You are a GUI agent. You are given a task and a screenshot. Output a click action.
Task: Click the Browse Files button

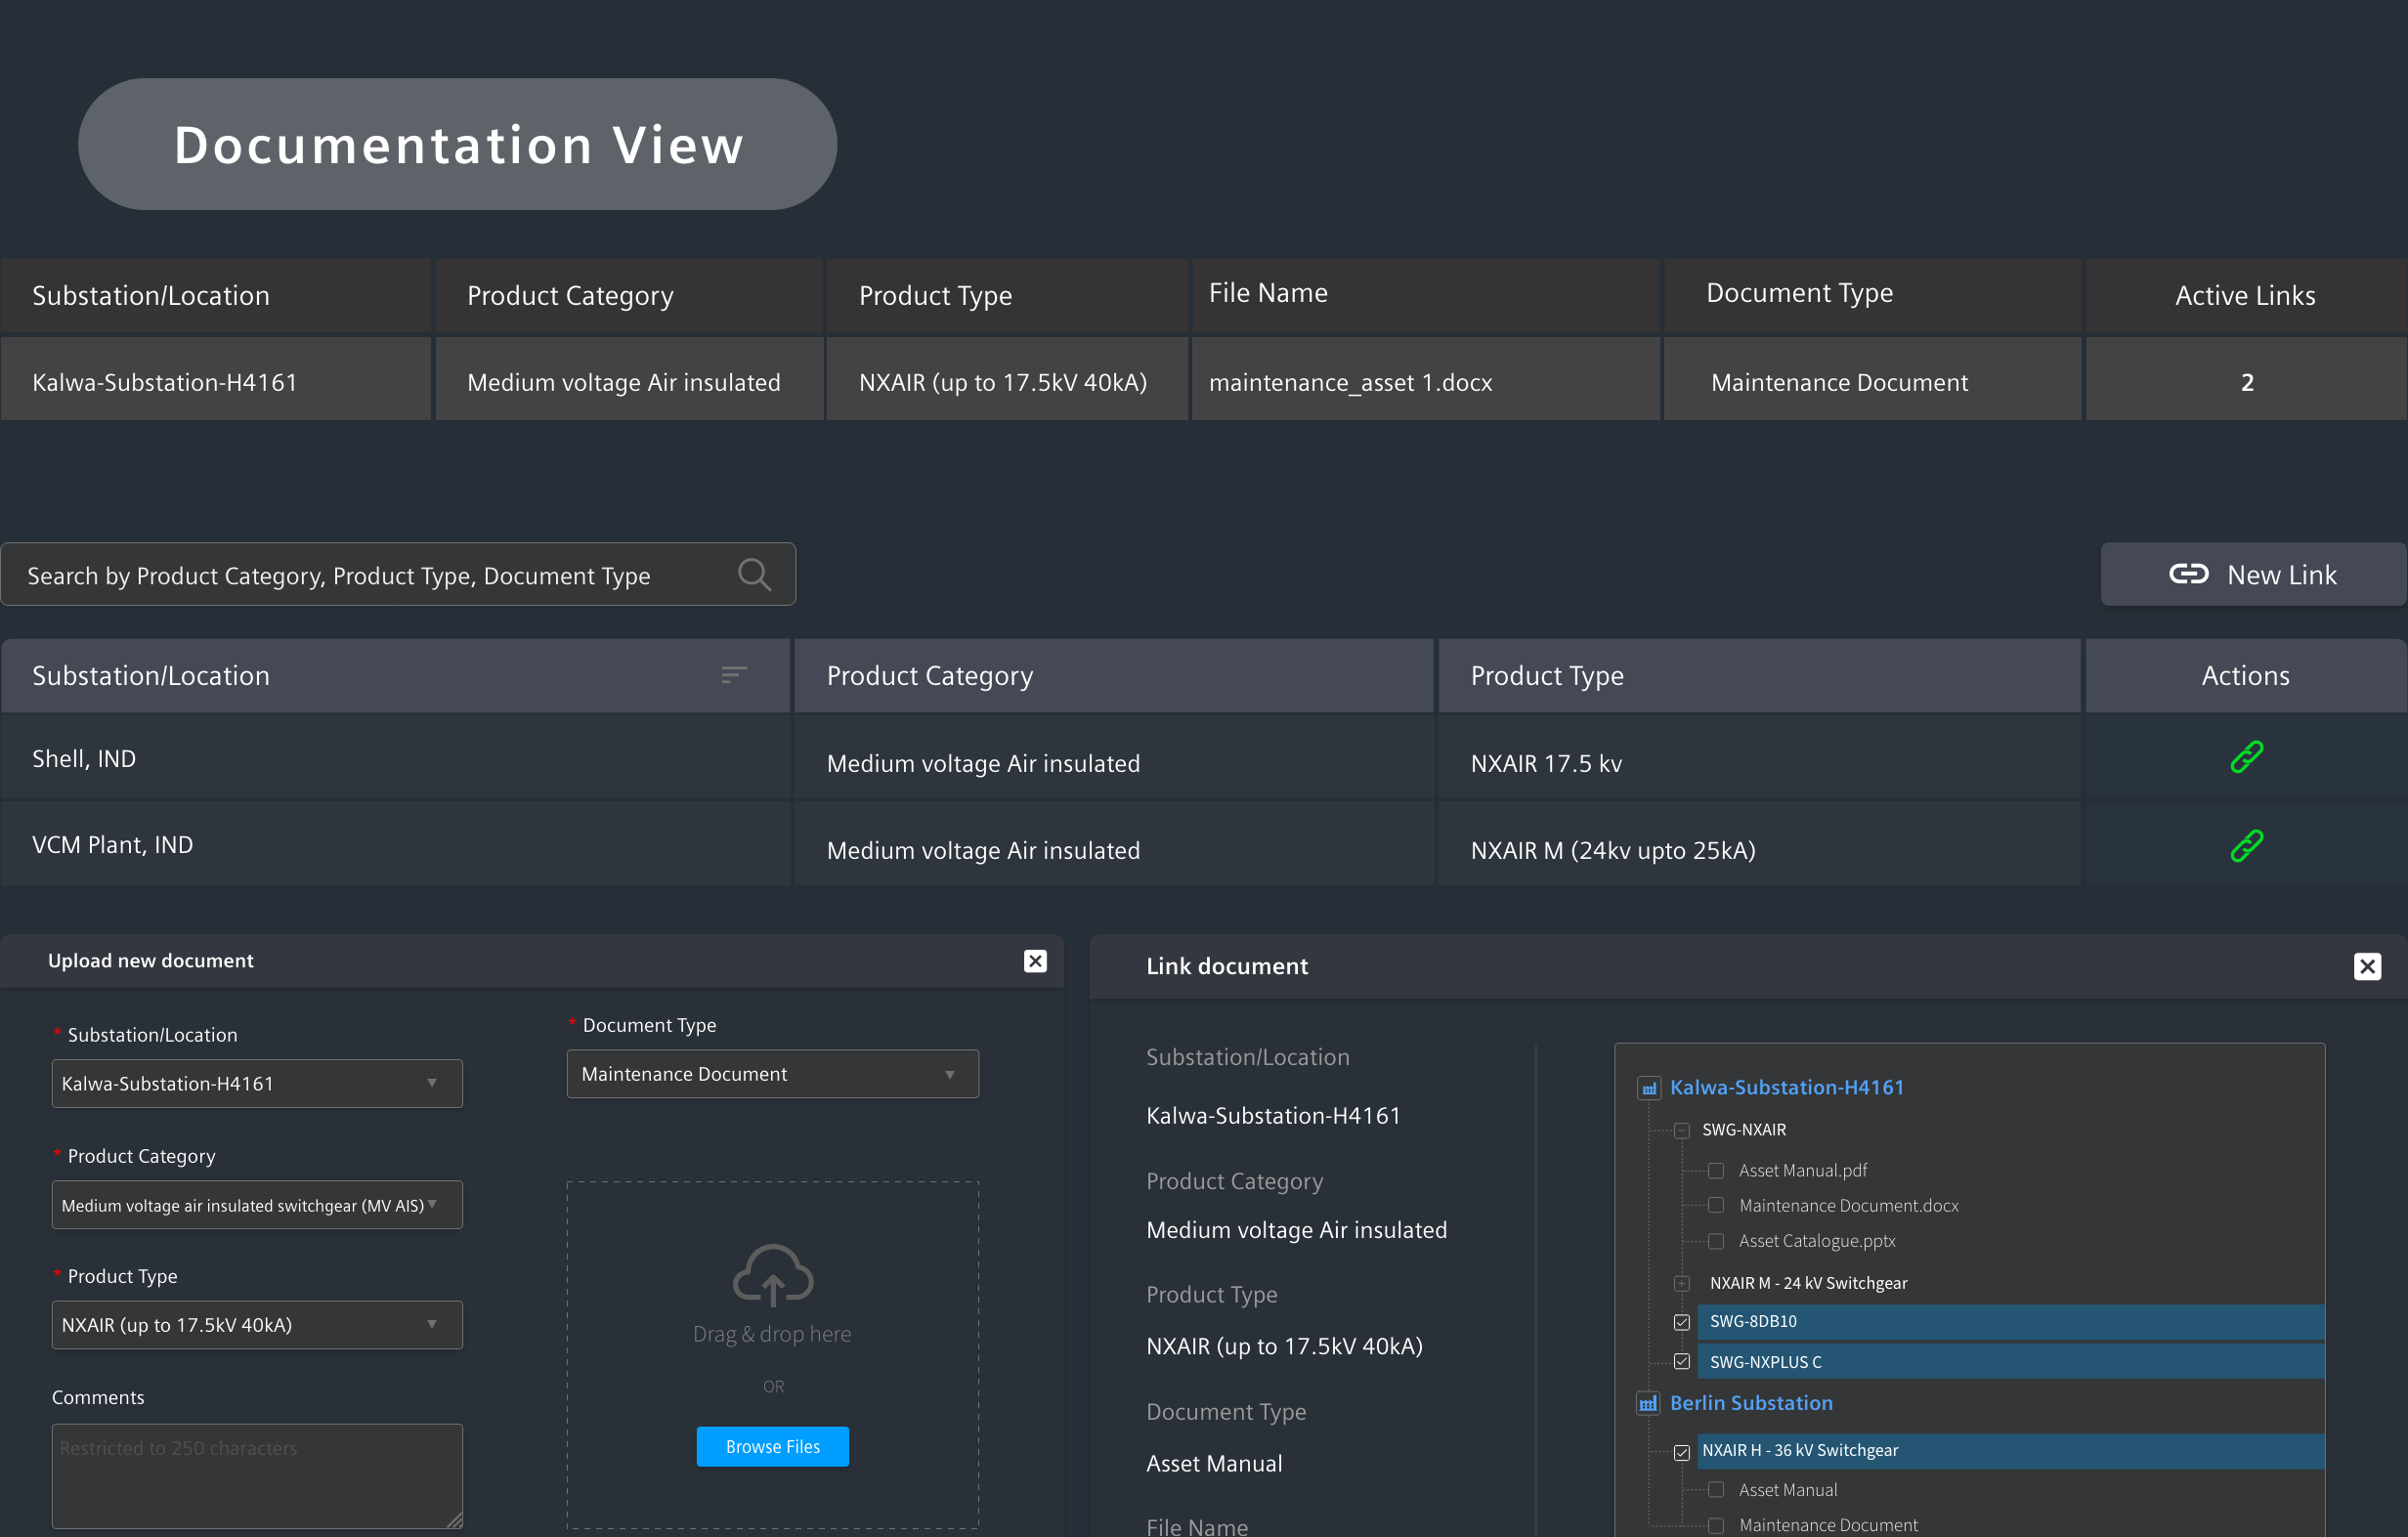772,1447
